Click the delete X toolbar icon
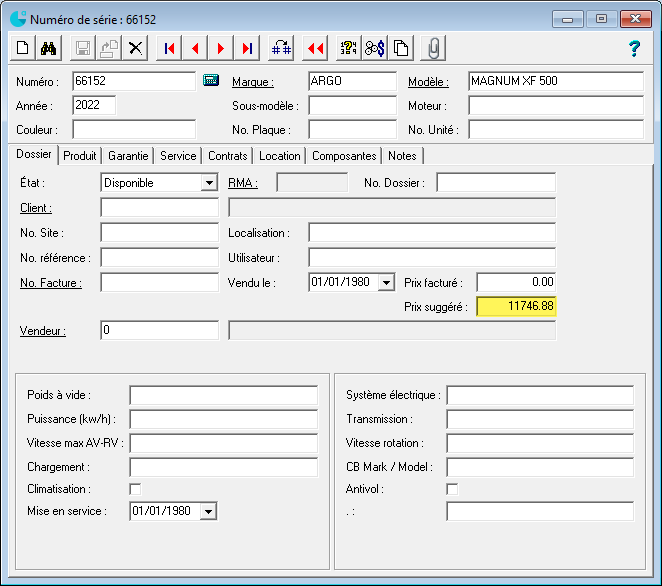662x586 pixels. (x=135, y=48)
